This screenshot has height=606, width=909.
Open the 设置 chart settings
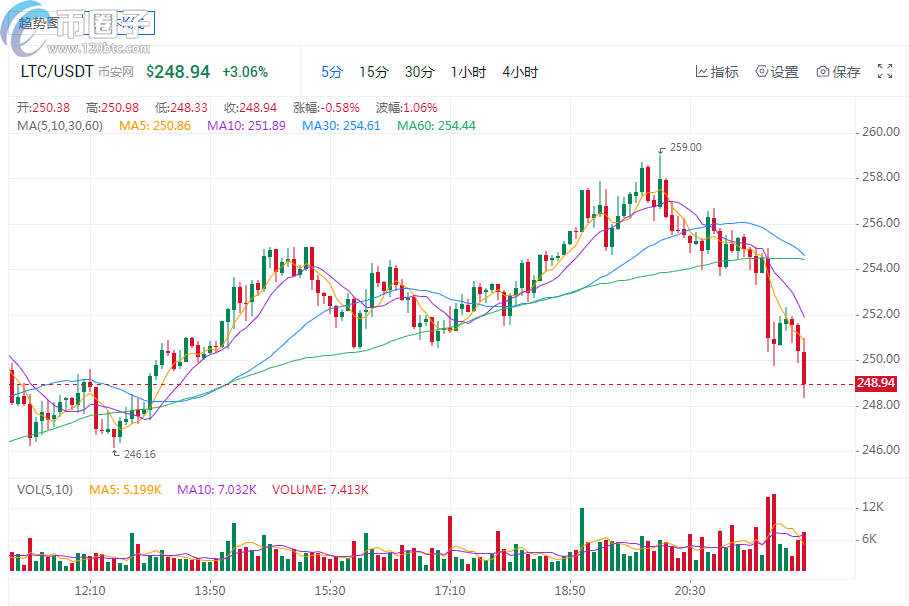777,72
